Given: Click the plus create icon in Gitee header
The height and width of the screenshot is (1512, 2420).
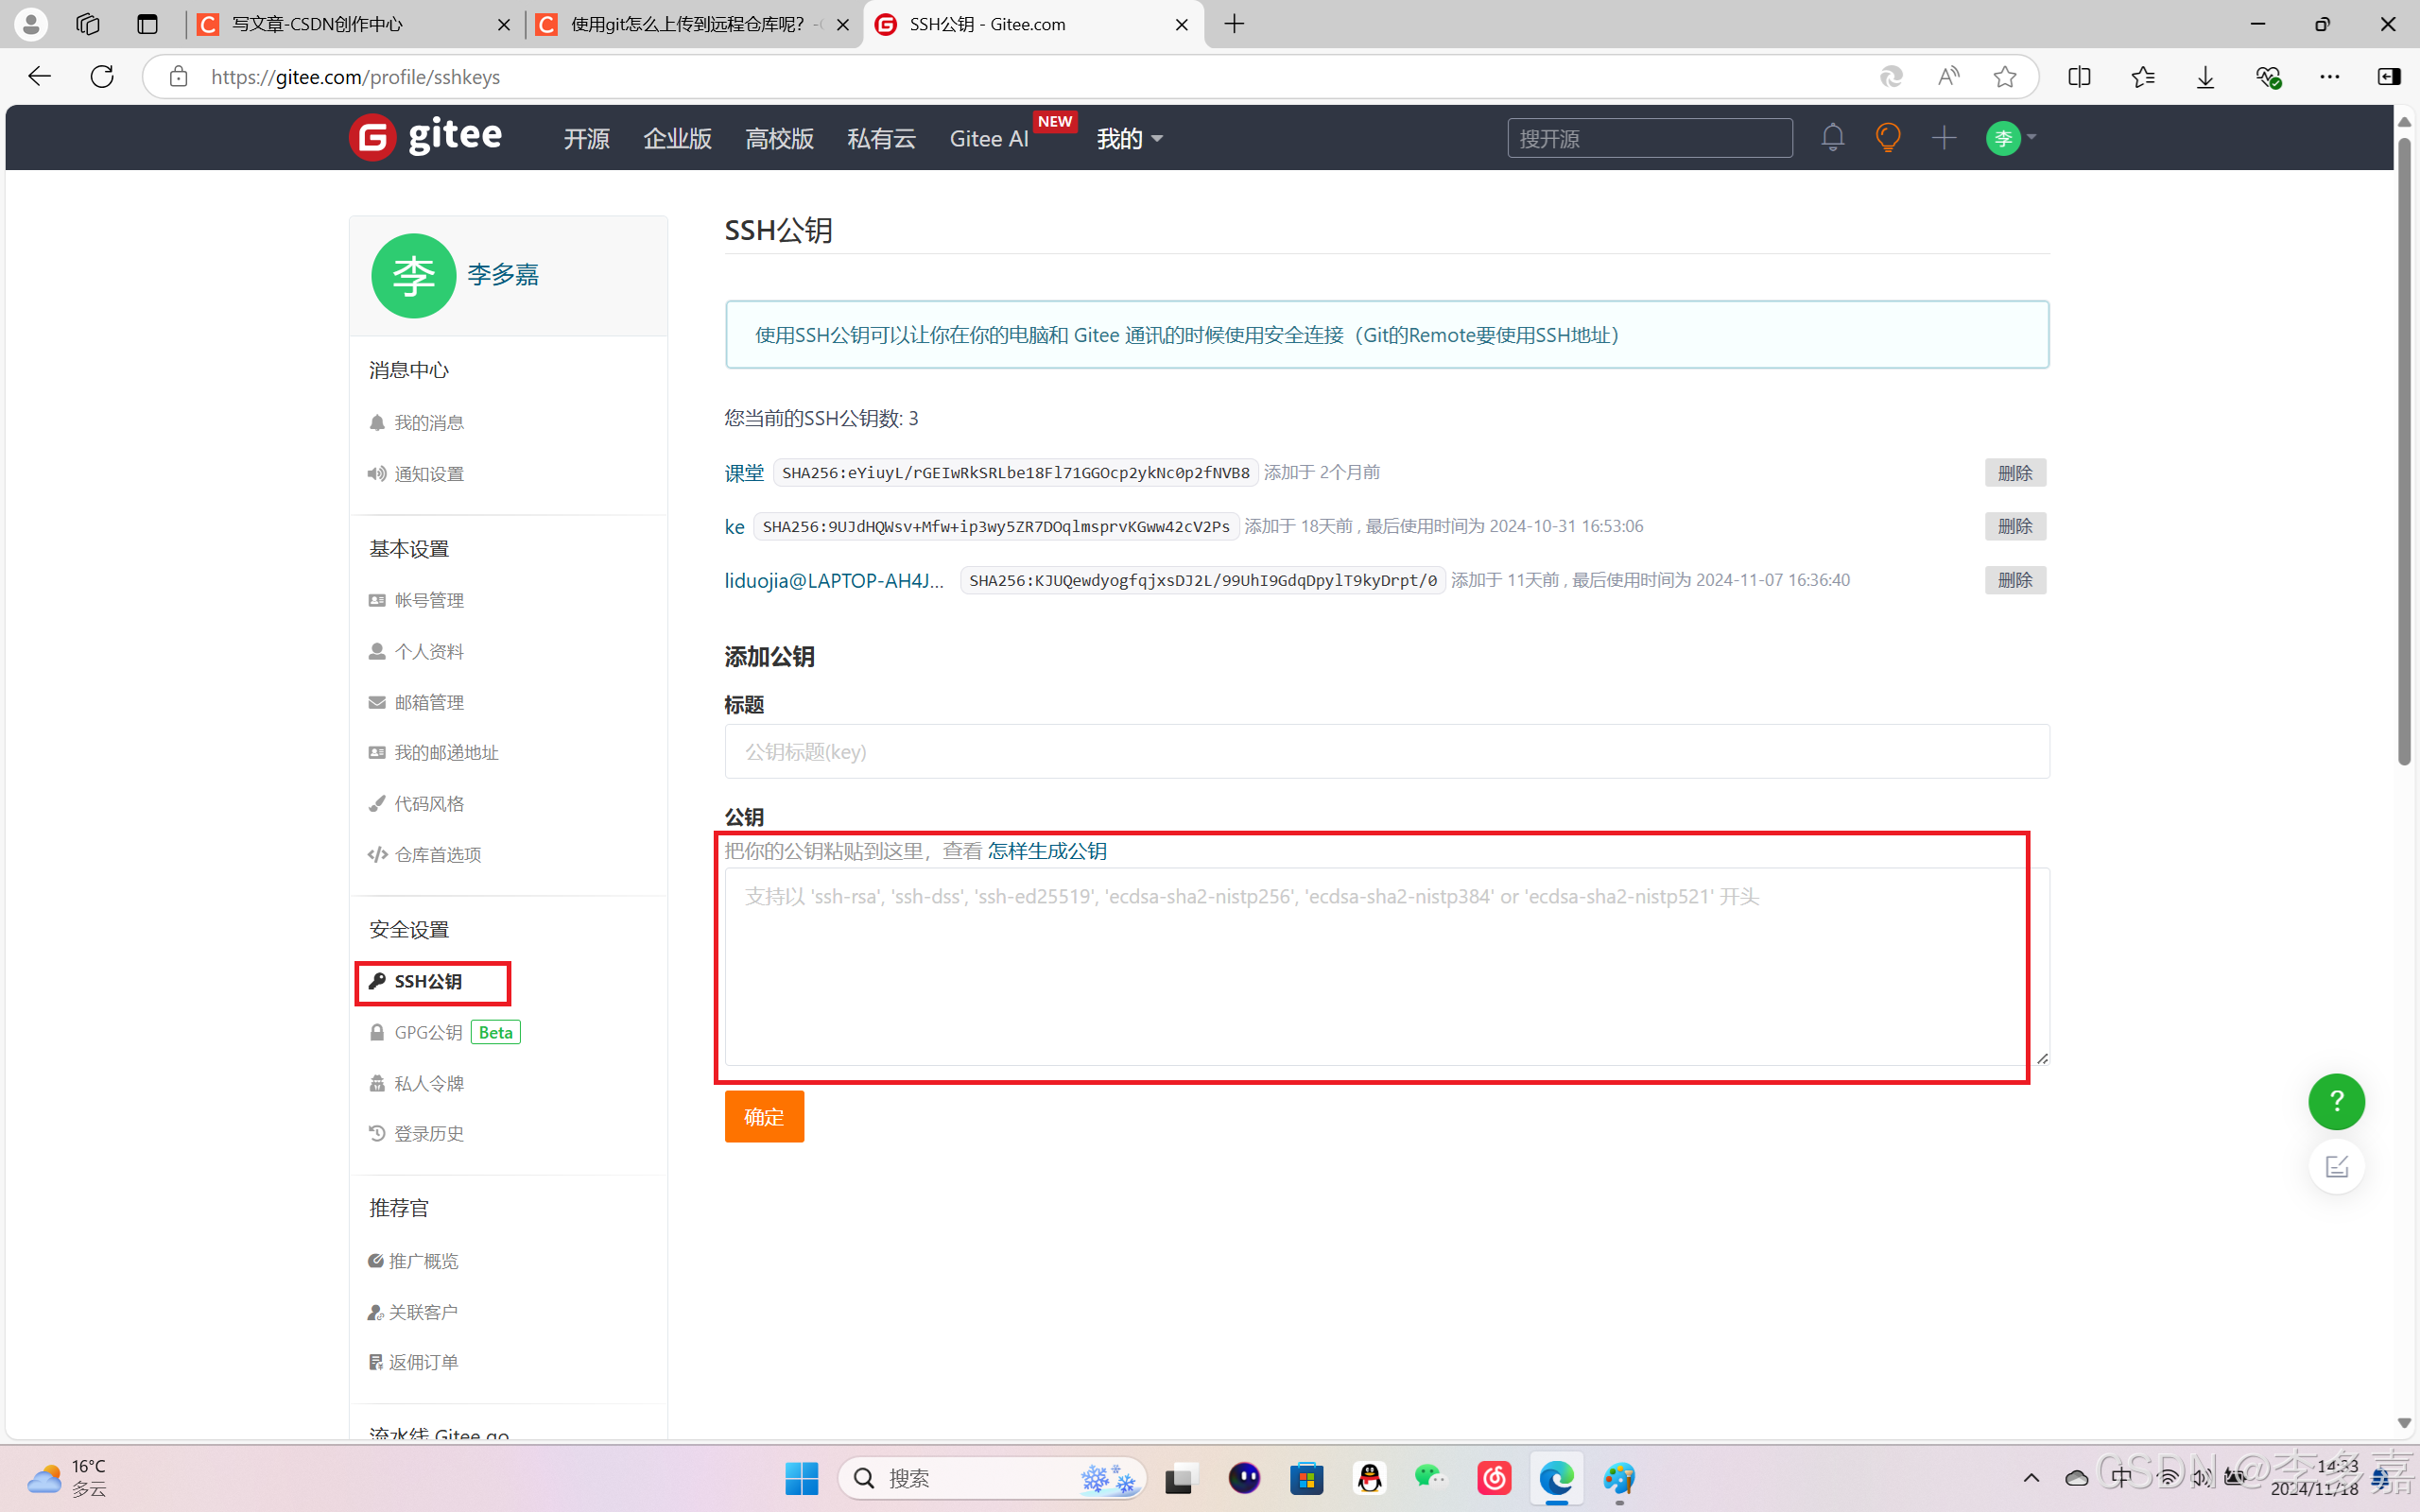Looking at the screenshot, I should tap(1943, 137).
